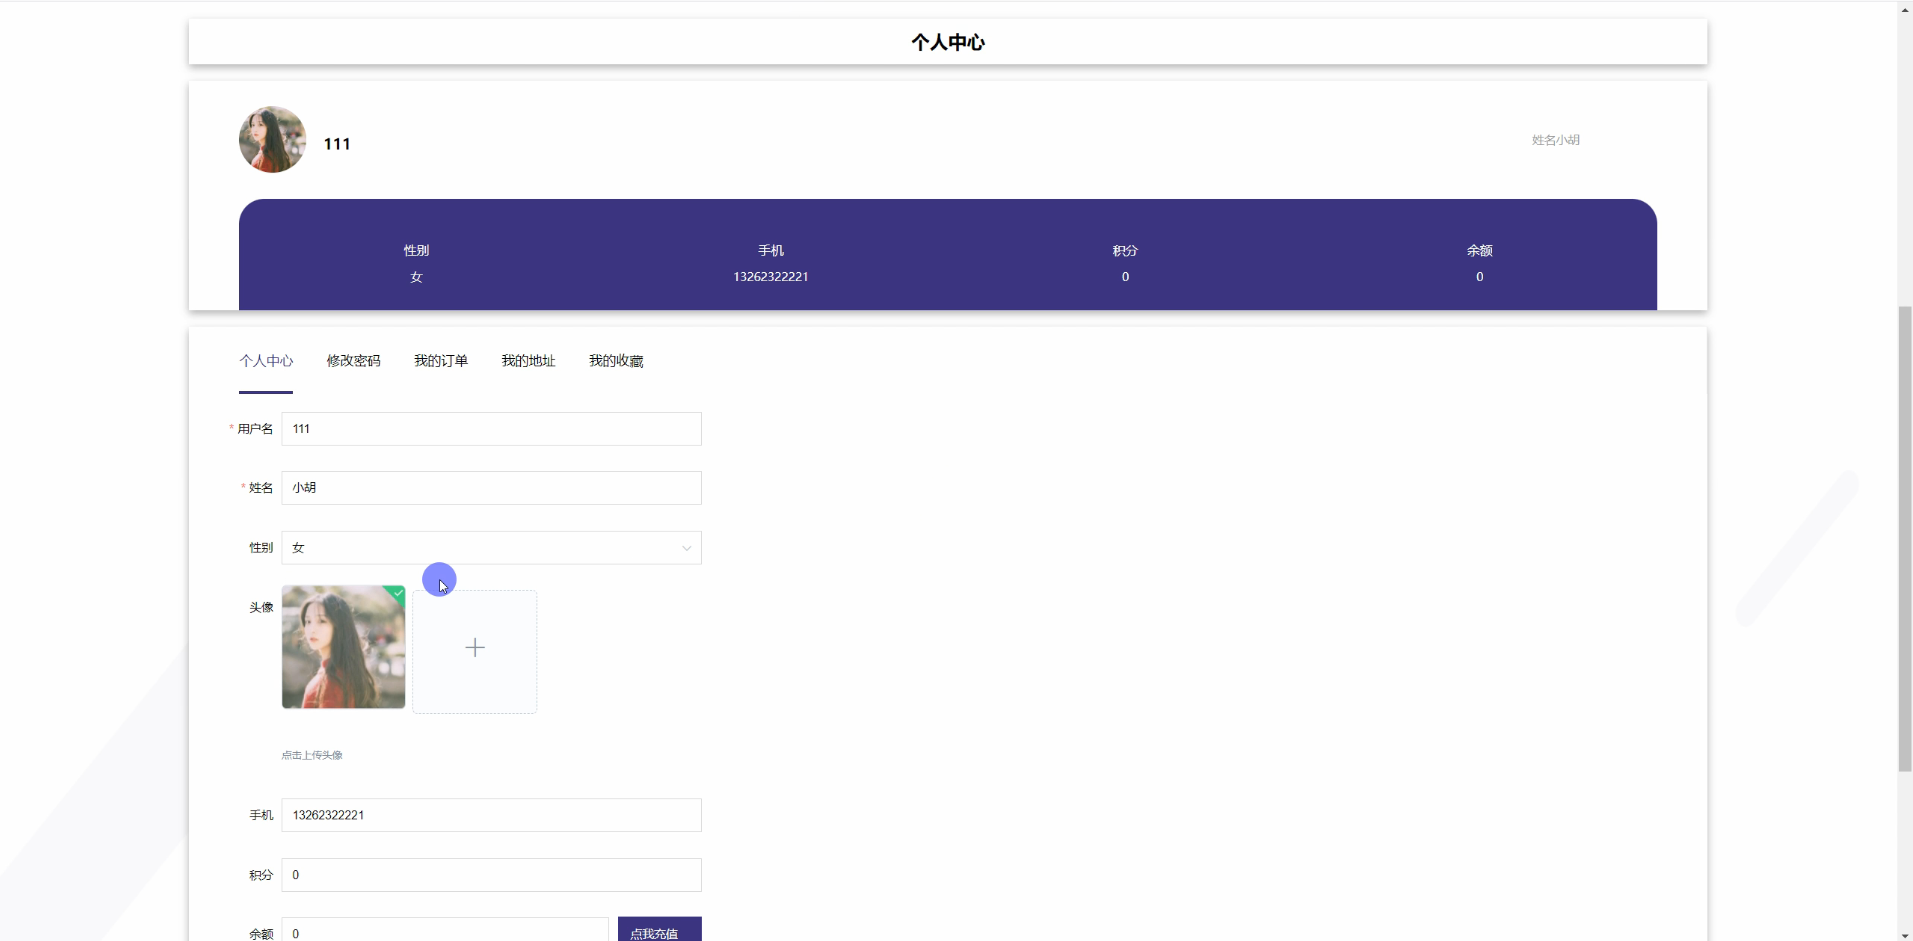Click the round profile avatar at top
This screenshot has height=941, width=1913.
272,140
